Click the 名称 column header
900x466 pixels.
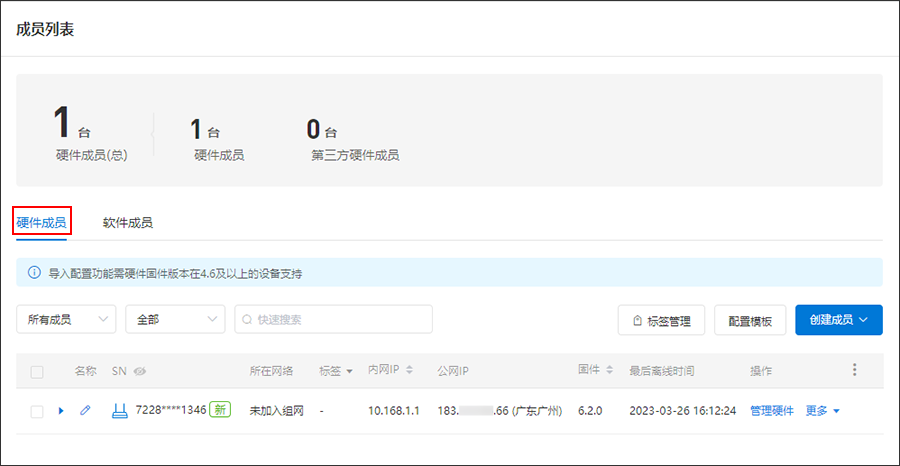tap(85, 371)
